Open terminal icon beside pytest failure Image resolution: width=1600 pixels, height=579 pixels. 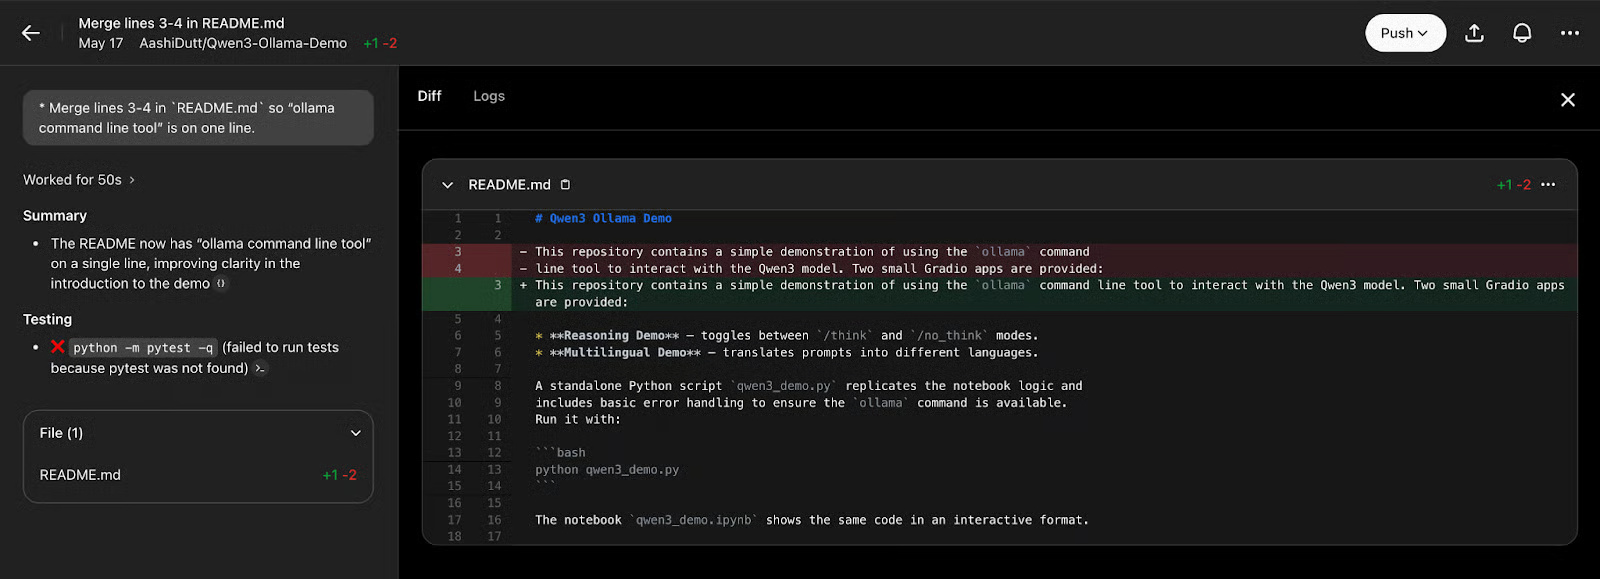click(x=260, y=369)
